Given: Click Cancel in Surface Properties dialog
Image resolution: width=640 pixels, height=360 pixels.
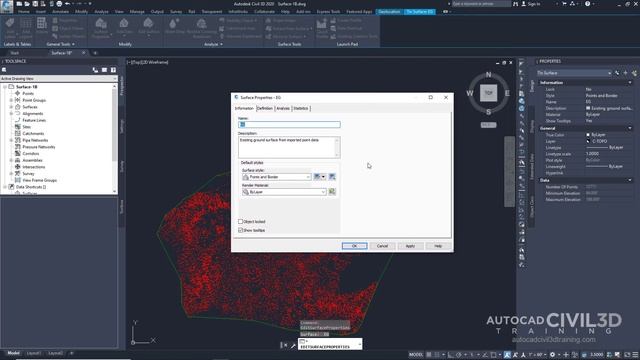Looking at the screenshot, I should pyautogui.click(x=382, y=246).
